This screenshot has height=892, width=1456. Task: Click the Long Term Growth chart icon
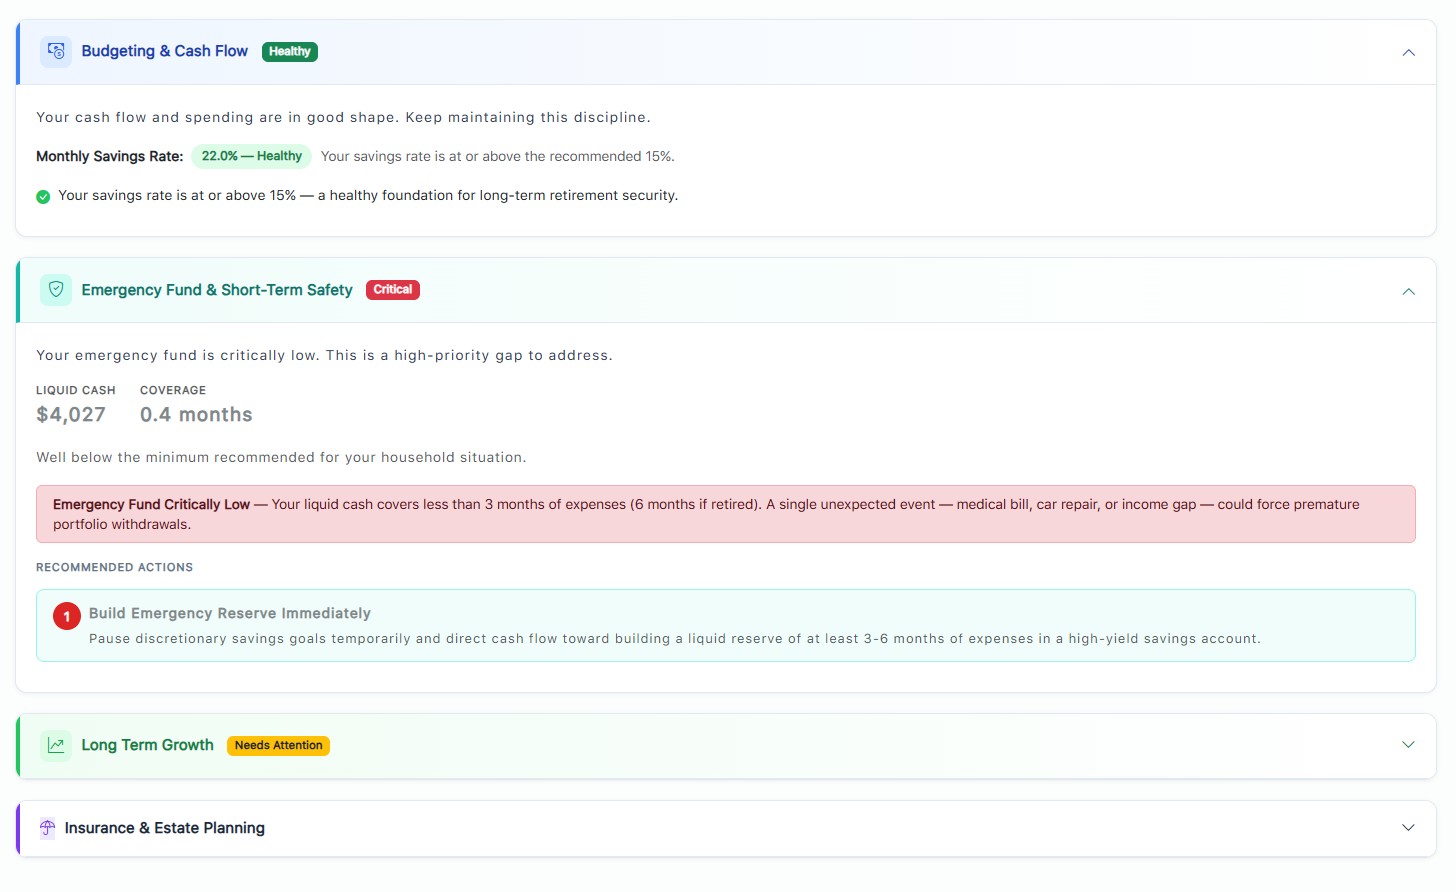click(56, 745)
